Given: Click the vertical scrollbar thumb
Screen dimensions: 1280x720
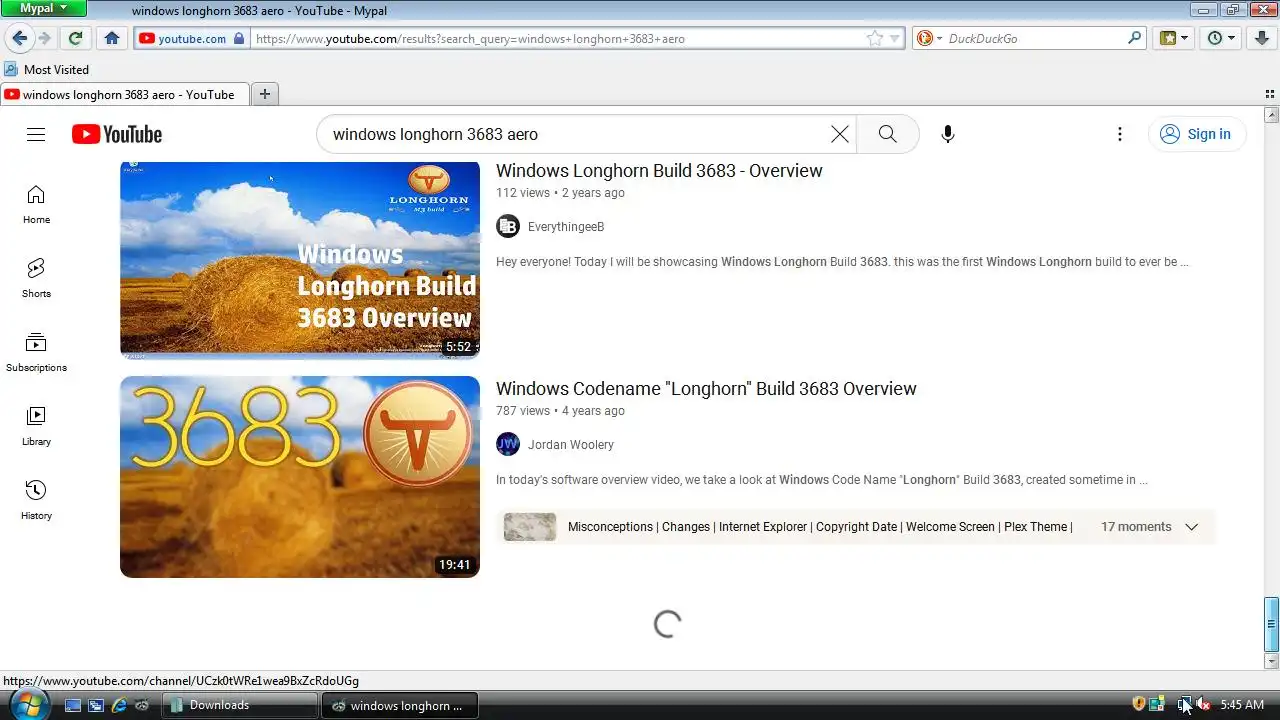Looking at the screenshot, I should tap(1271, 624).
